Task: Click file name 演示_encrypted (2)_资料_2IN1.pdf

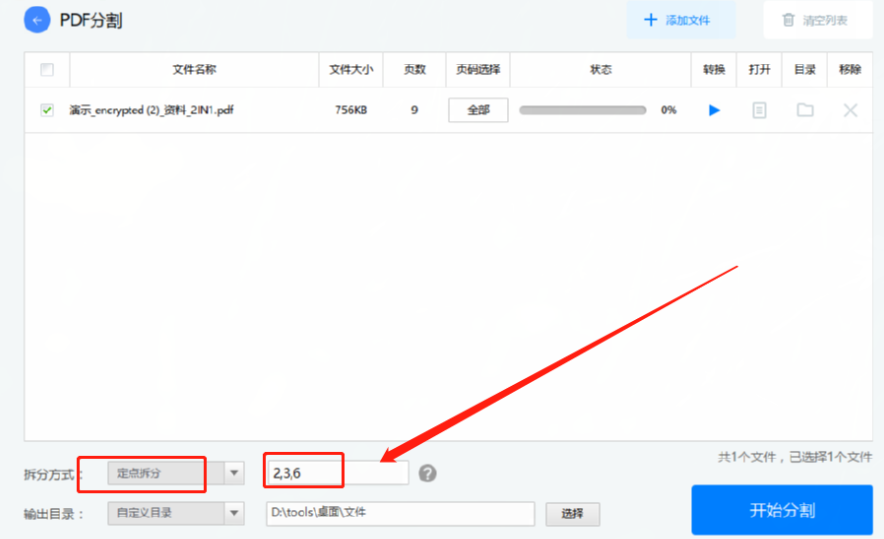Action: tap(151, 110)
